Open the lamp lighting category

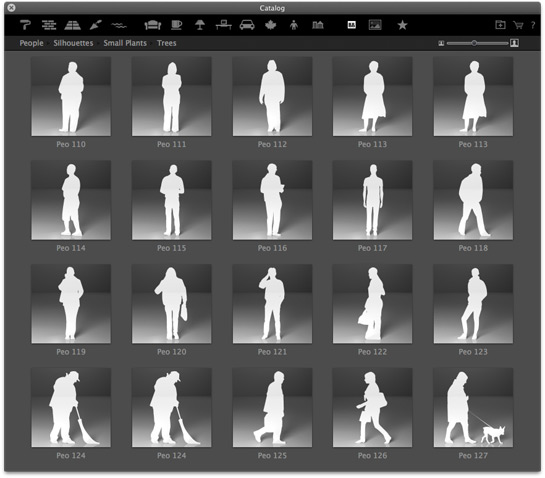[200, 25]
